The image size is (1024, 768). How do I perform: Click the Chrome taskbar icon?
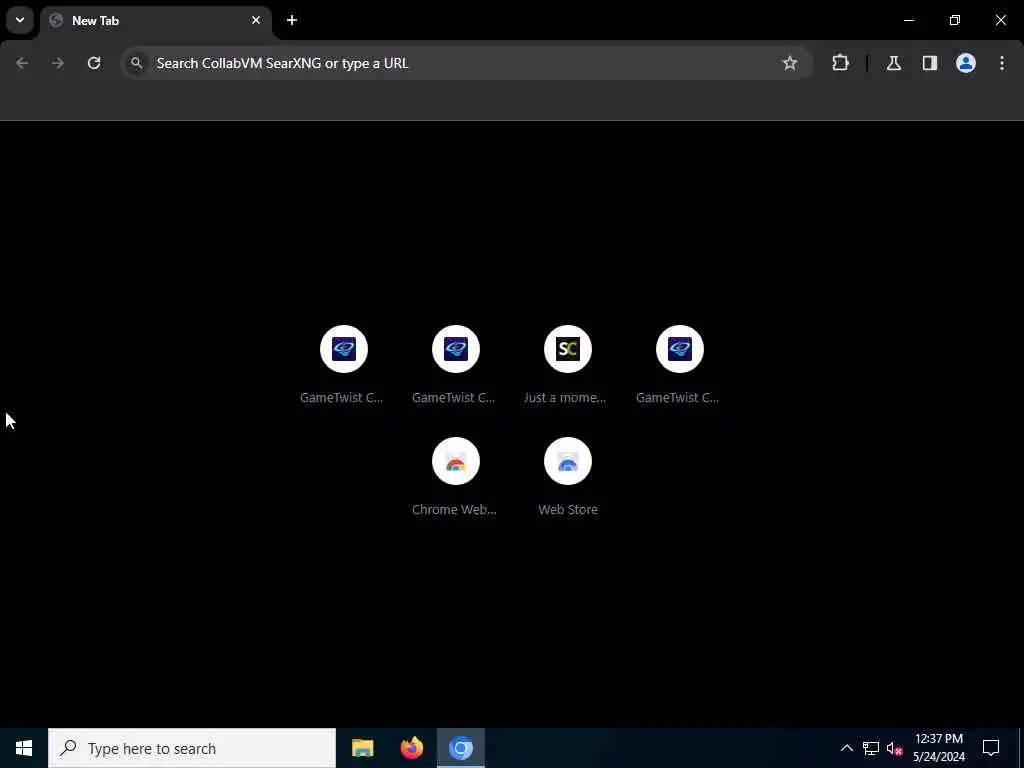[x=460, y=748]
